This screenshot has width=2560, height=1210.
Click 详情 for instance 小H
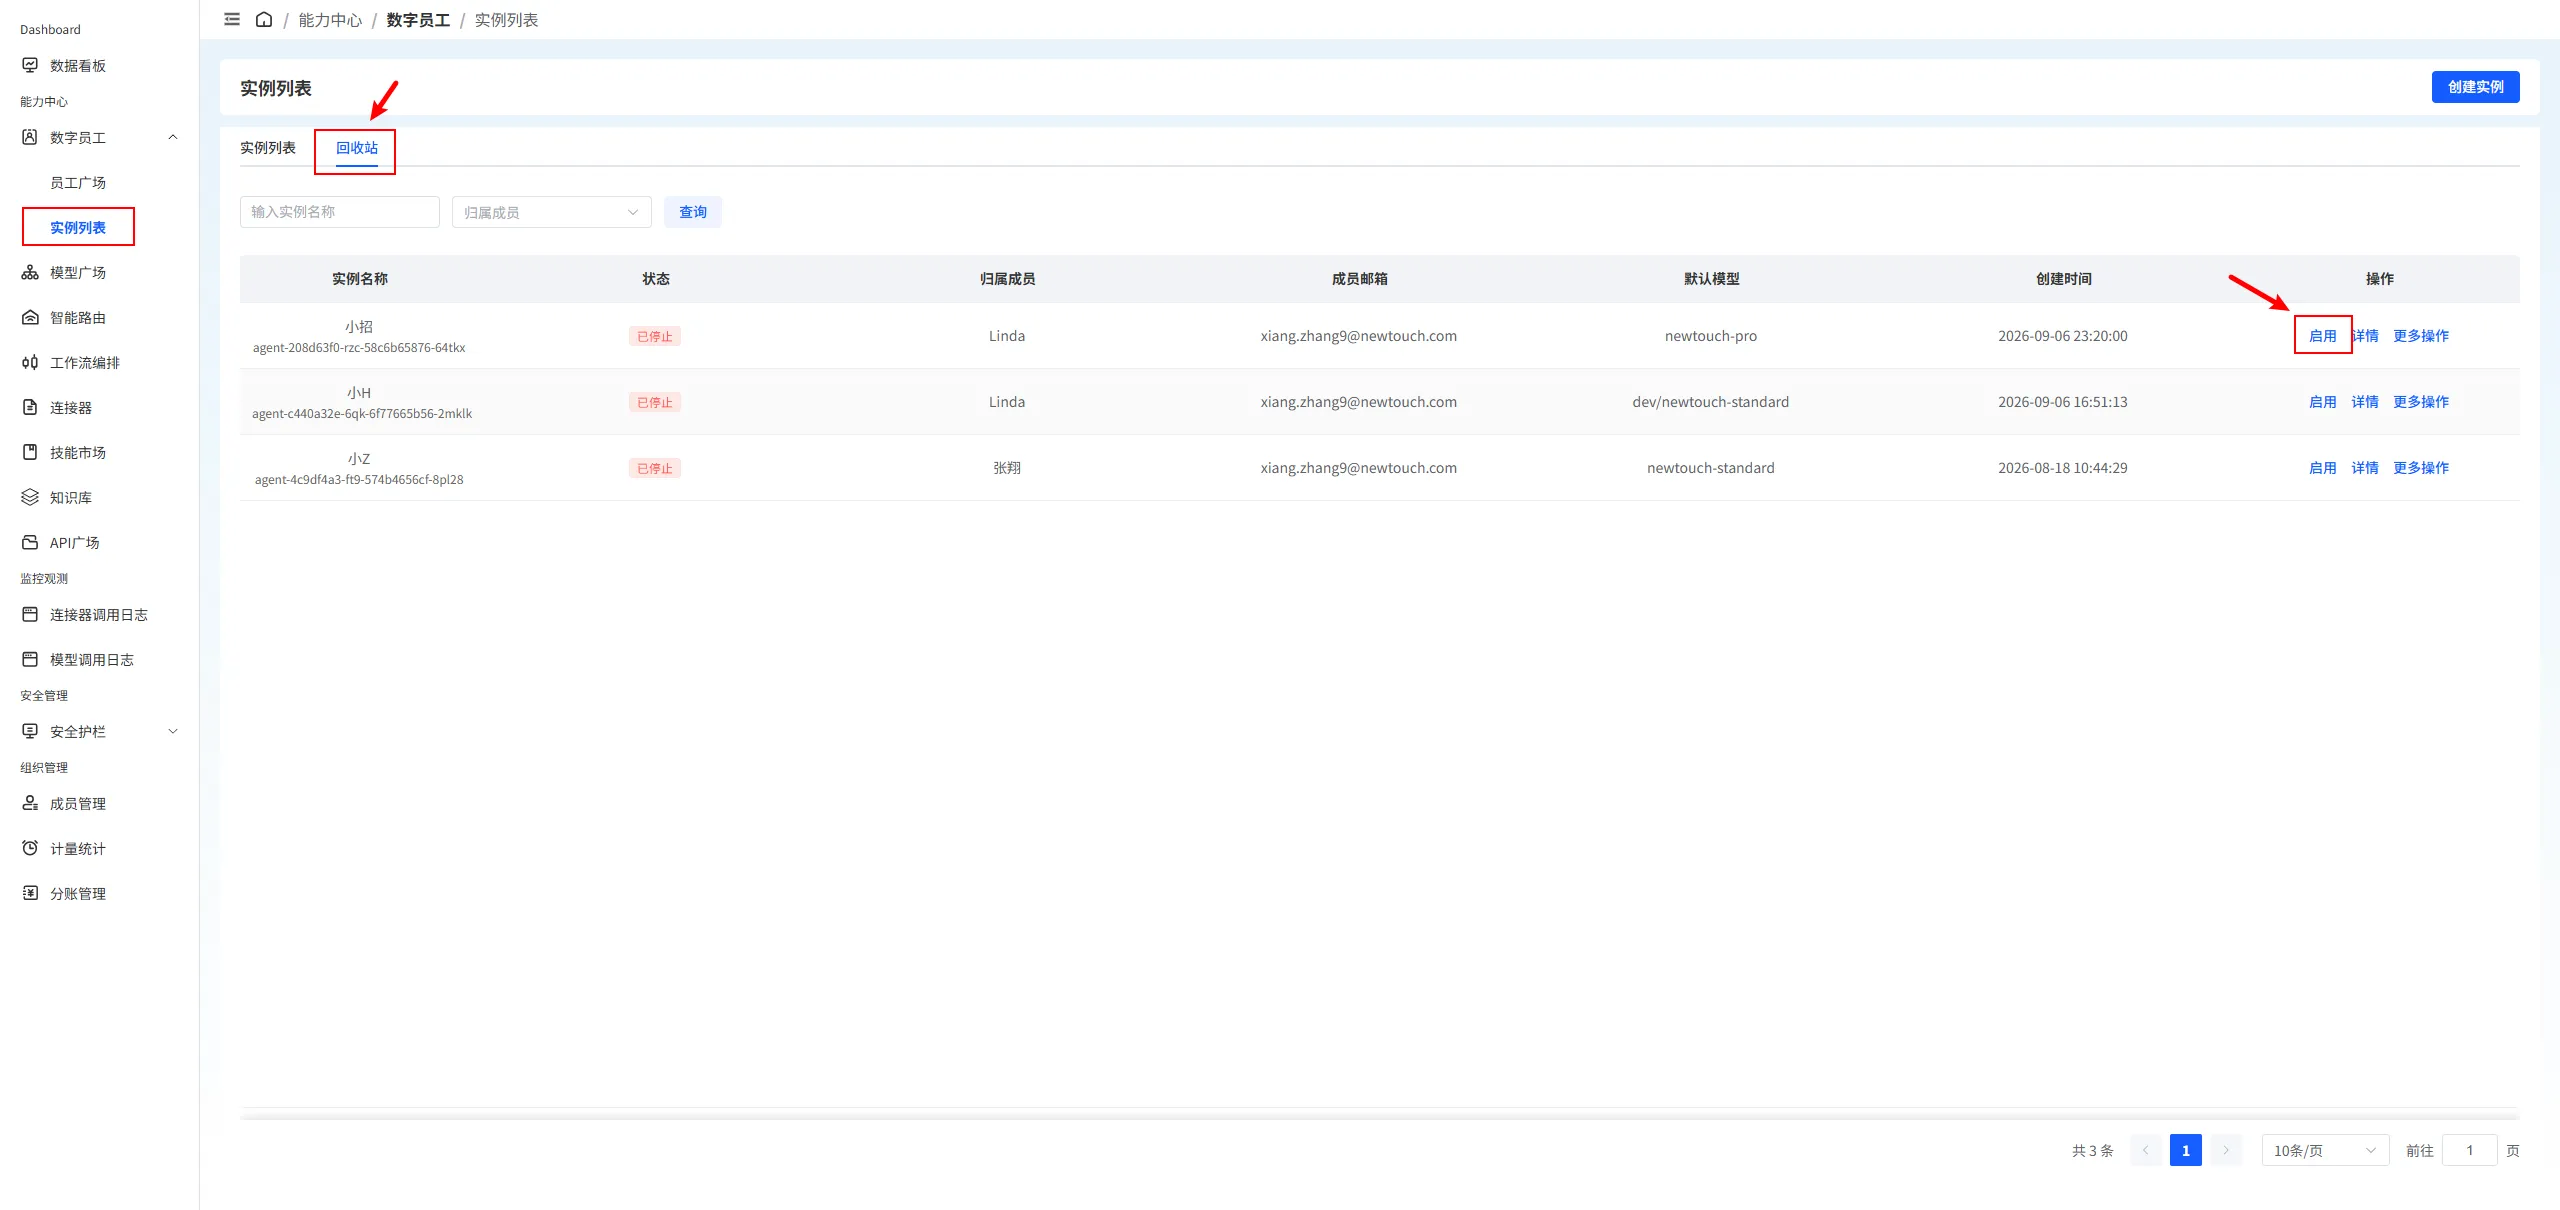pos(2365,402)
